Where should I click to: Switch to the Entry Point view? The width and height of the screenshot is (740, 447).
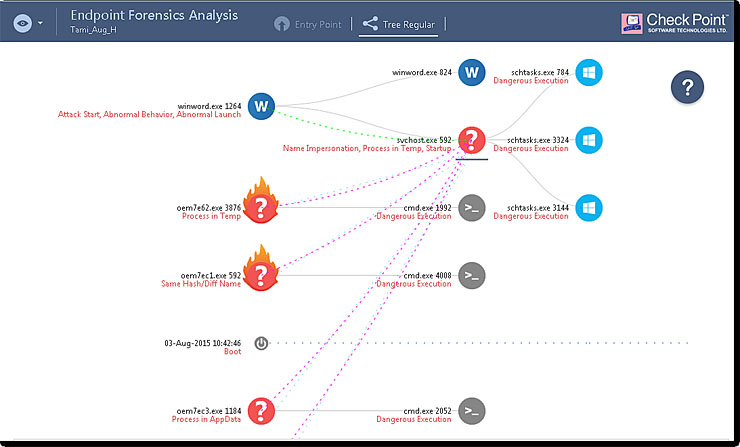tap(307, 23)
